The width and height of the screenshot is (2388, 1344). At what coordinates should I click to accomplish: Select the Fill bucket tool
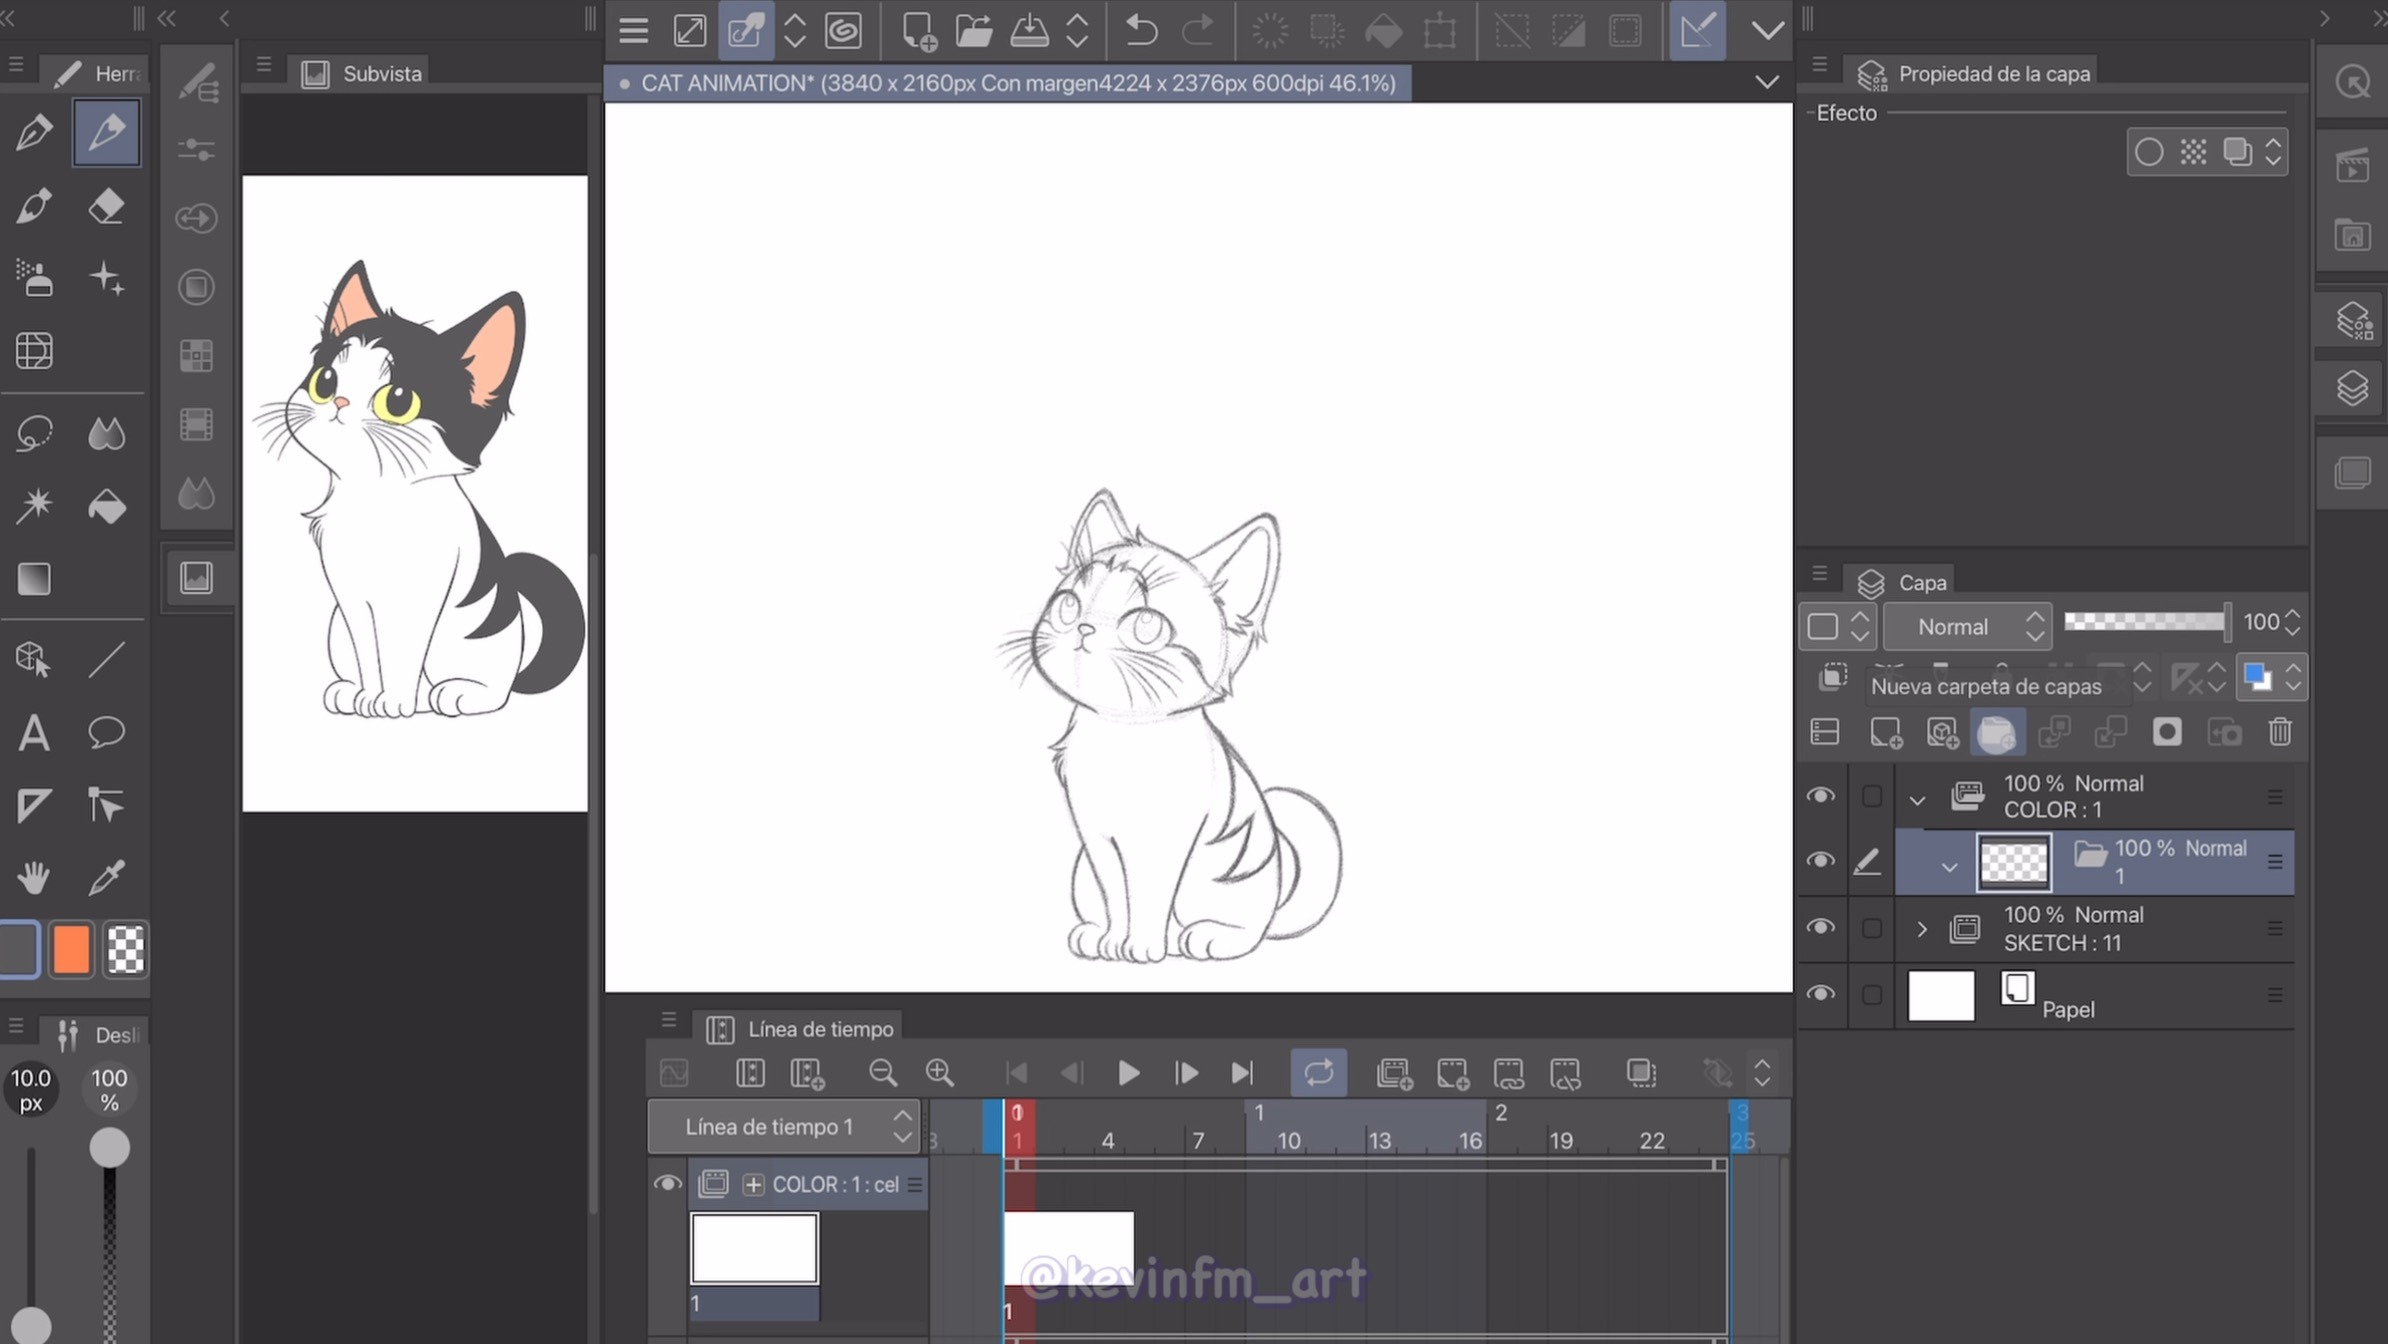pyautogui.click(x=106, y=506)
